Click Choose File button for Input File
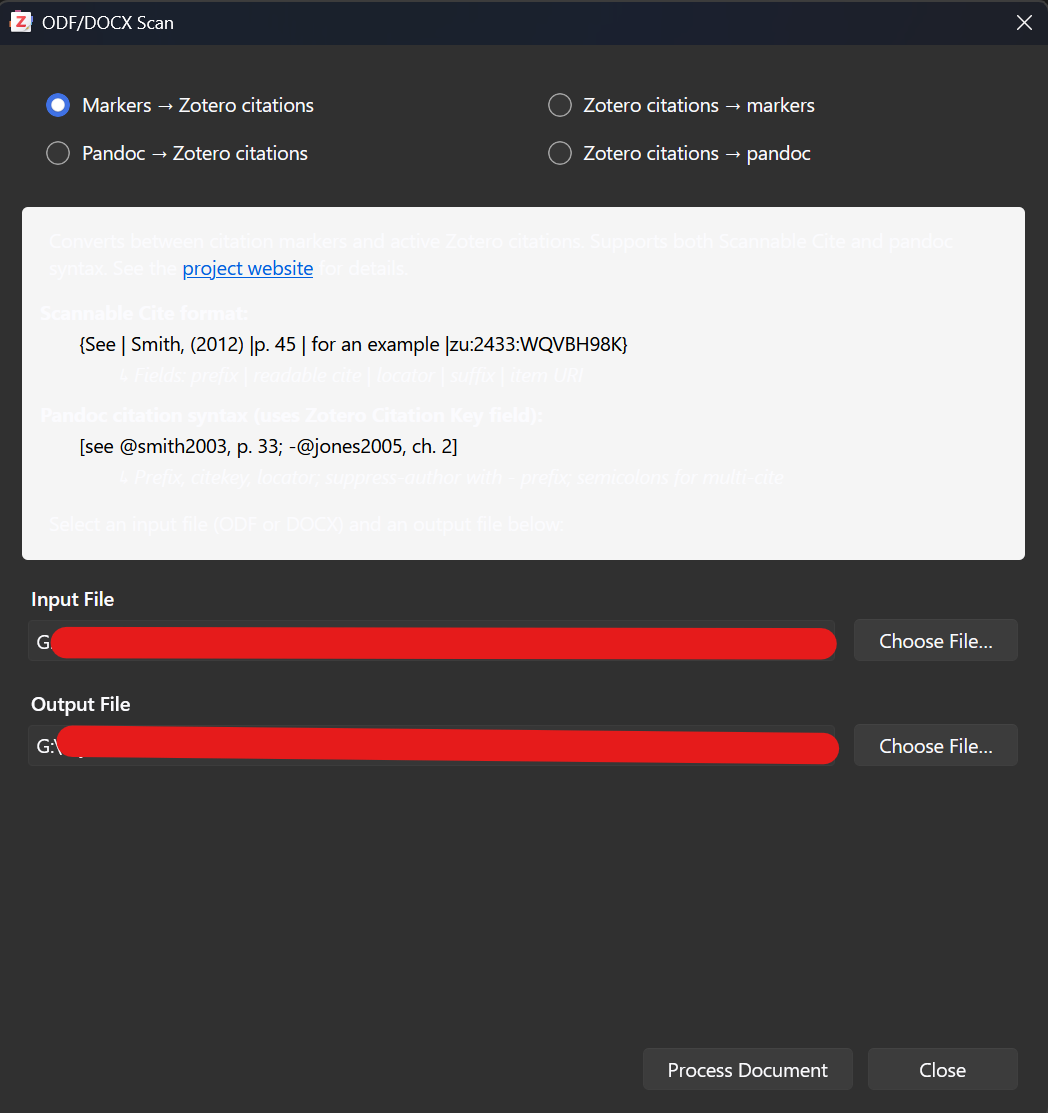Screen dimensions: 1048x1113 click(936, 641)
